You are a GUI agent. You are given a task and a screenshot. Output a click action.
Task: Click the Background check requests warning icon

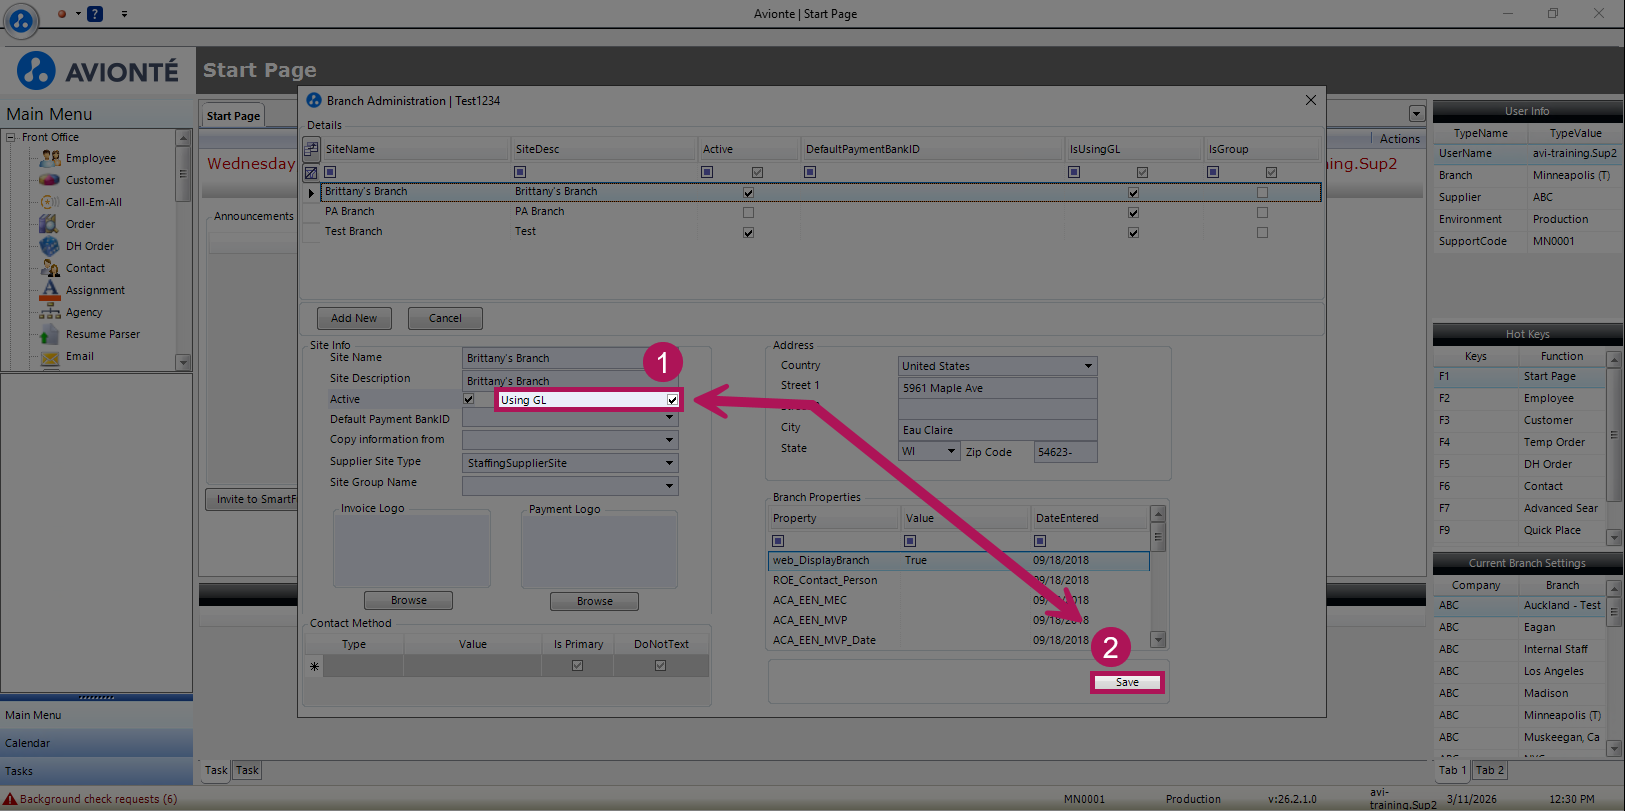(x=10, y=799)
